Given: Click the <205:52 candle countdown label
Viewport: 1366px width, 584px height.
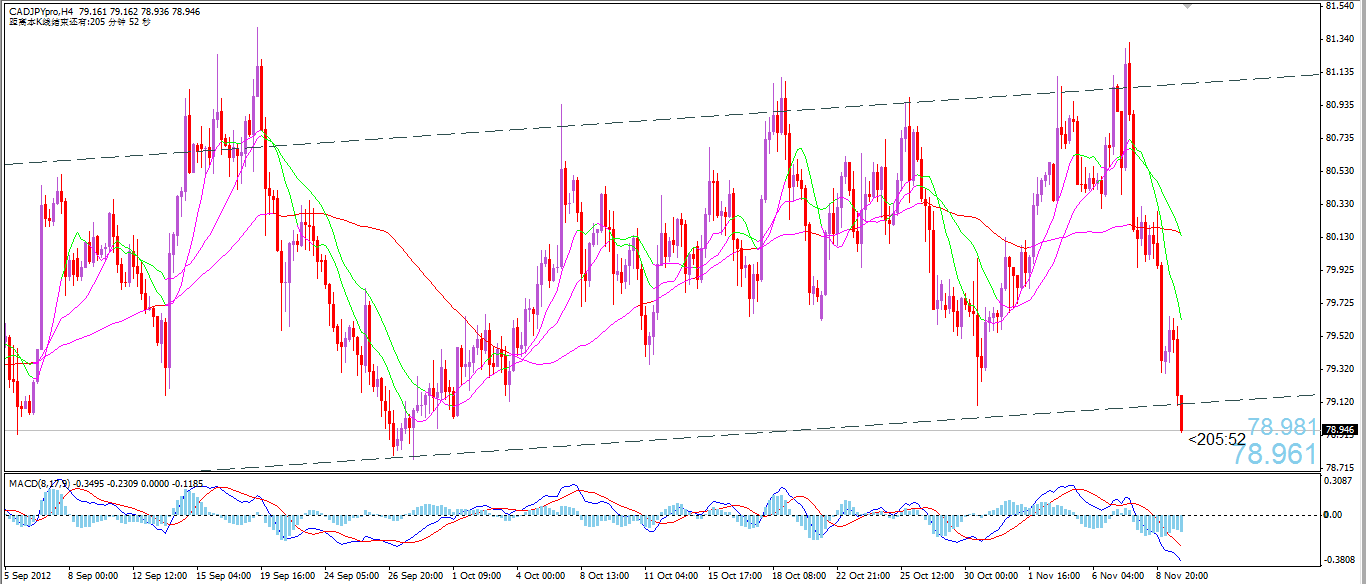Looking at the screenshot, I should 1217,439.
